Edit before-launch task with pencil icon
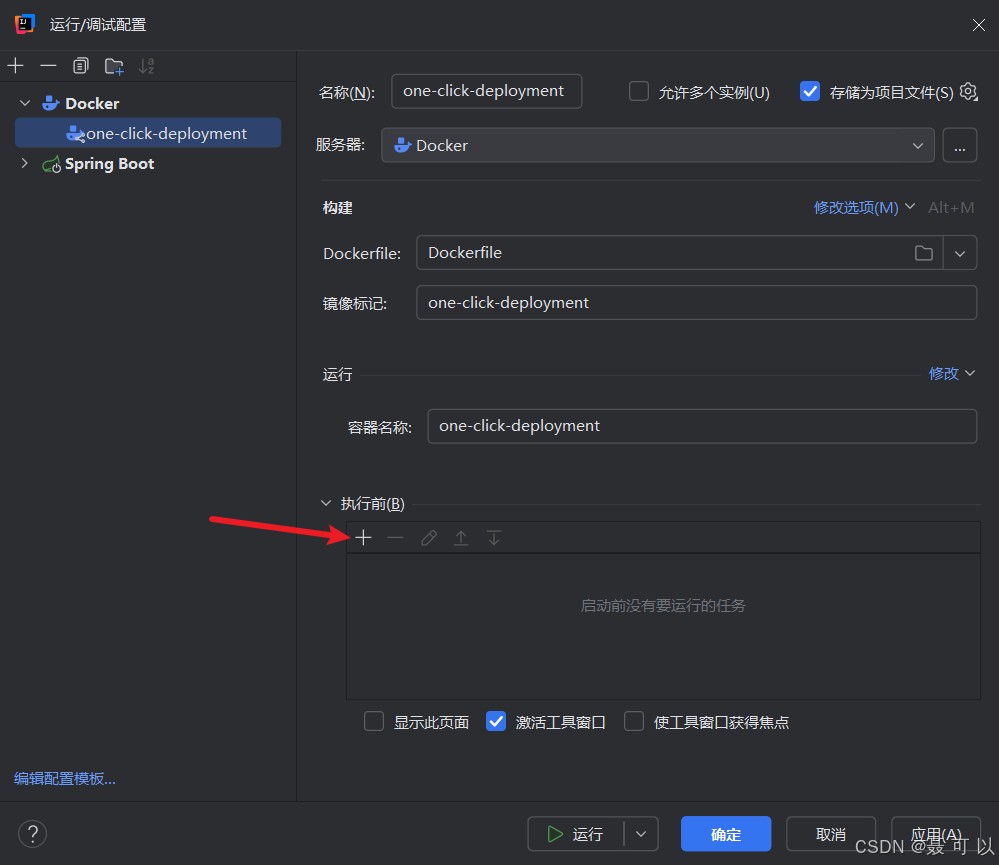The height and width of the screenshot is (865, 999). click(x=429, y=538)
